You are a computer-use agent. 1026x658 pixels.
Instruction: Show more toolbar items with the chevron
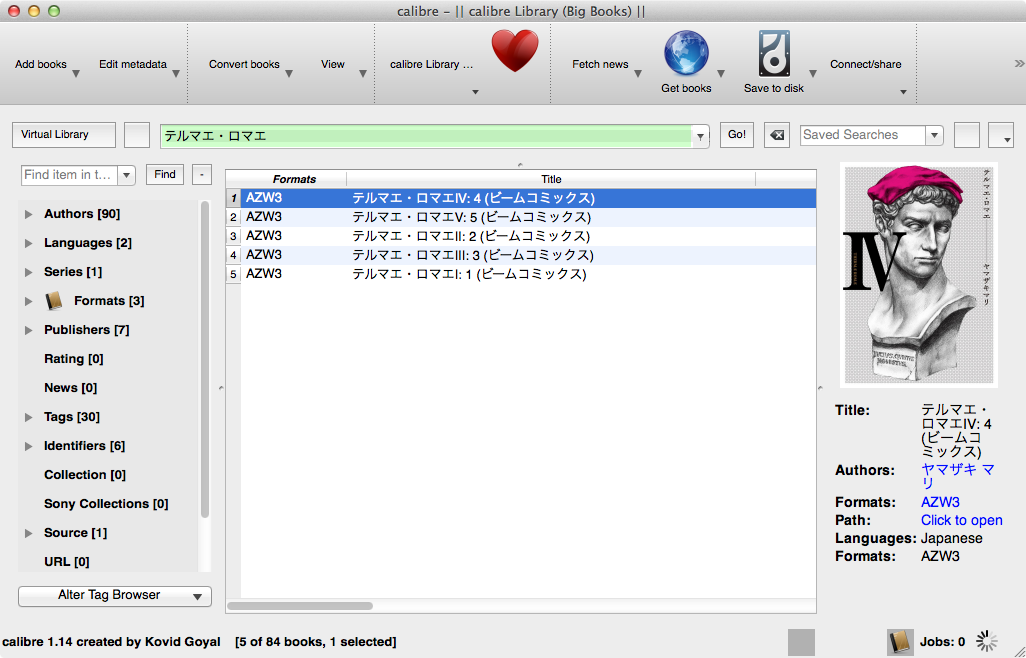(x=1019, y=63)
